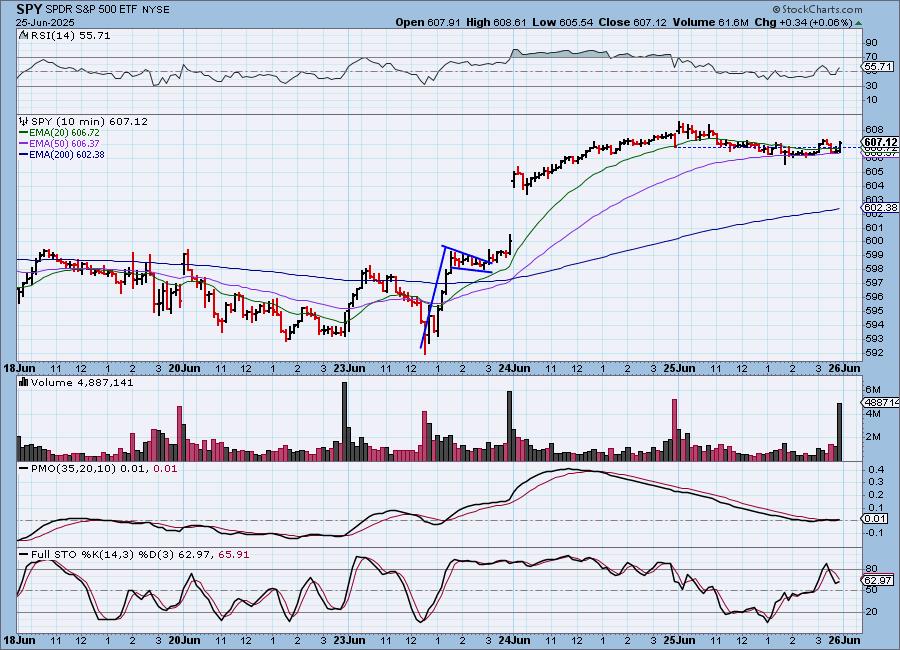Image resolution: width=900 pixels, height=650 pixels.
Task: Click the 80 level on the stochastic axis
Action: coord(871,569)
